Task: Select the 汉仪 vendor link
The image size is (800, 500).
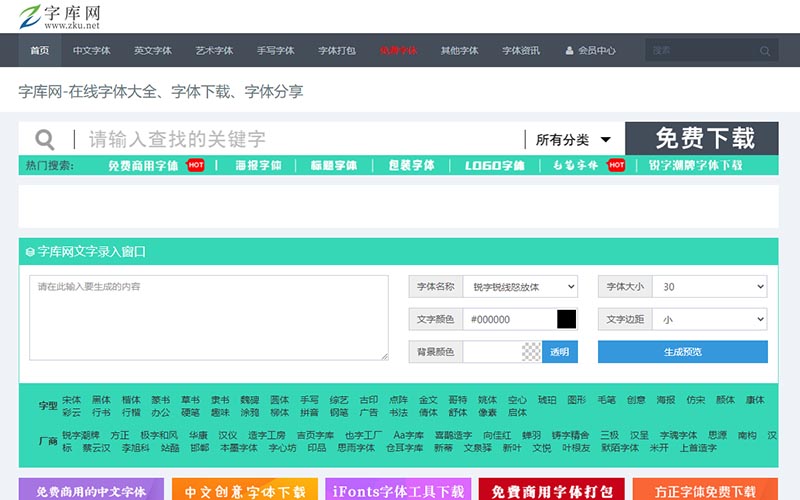Action: tap(228, 435)
